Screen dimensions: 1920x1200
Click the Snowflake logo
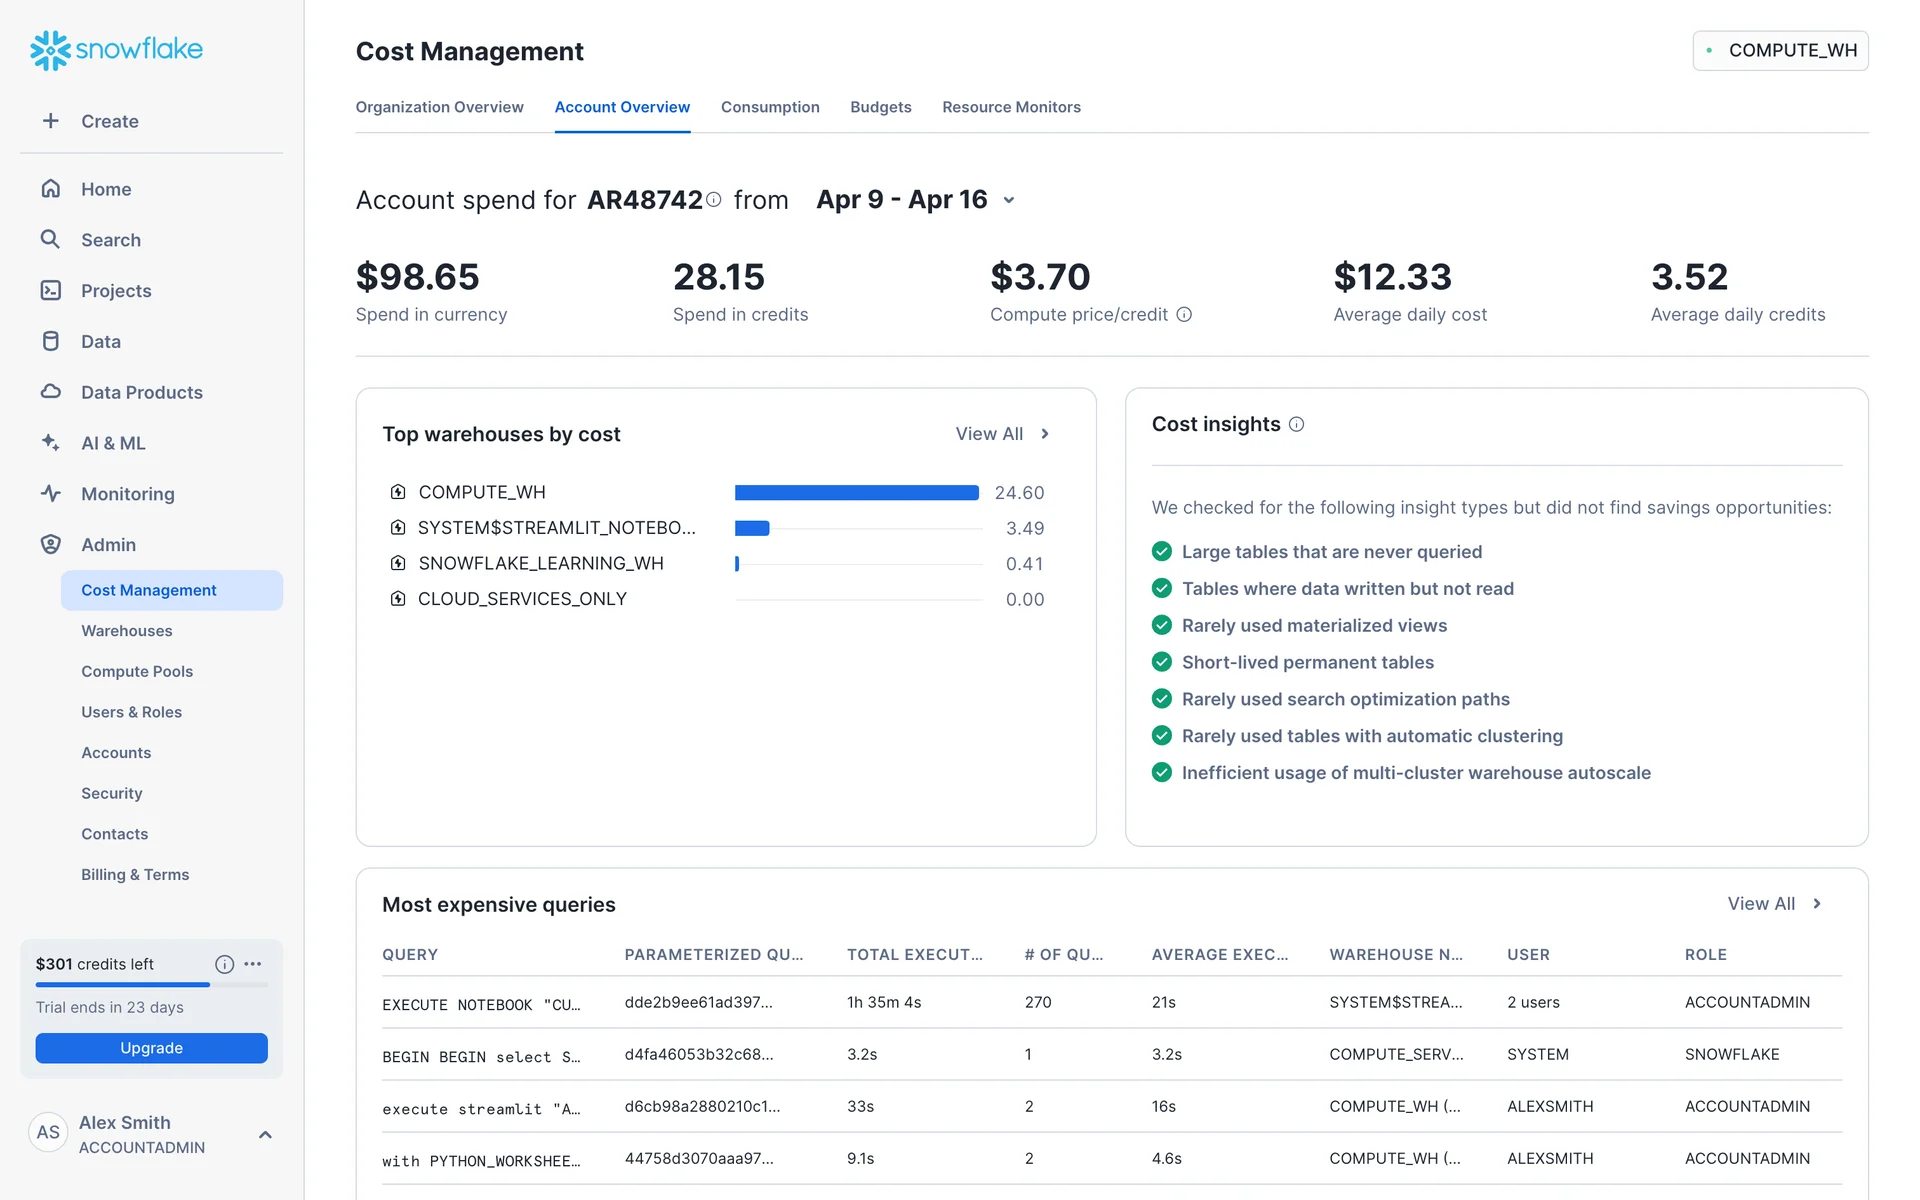[116, 49]
